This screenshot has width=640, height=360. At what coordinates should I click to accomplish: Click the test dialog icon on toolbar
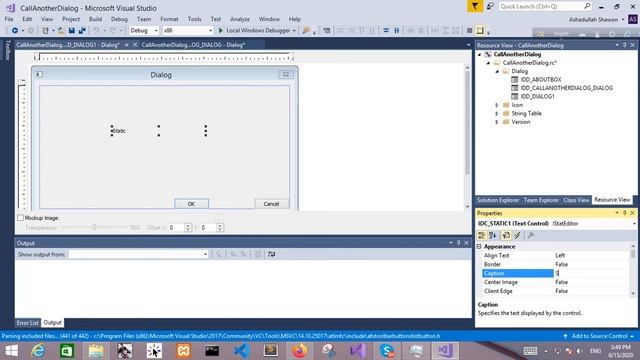point(327,31)
